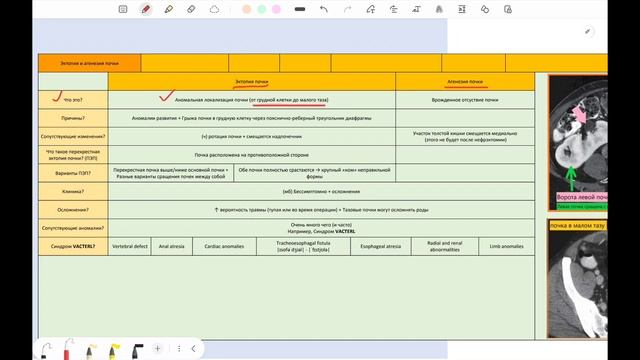Viewport: 640px width, 360px height.
Task: Redo the last undone action
Action: [x=347, y=9]
